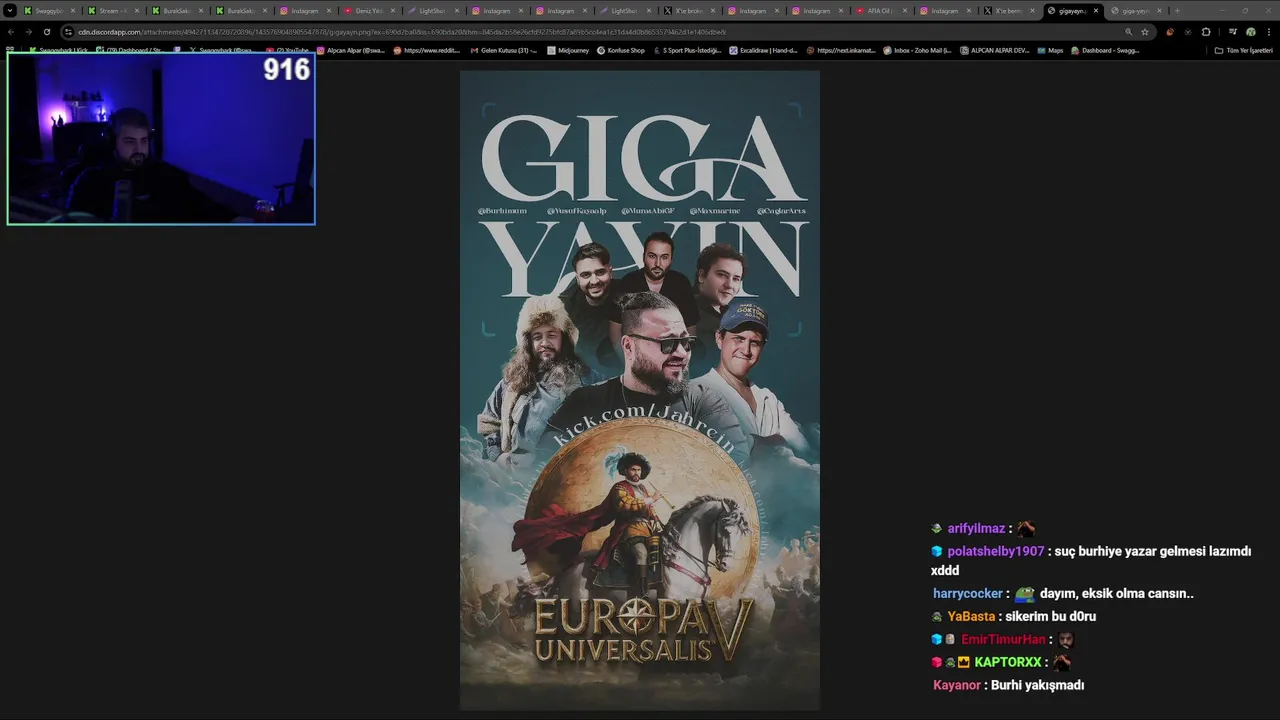Open the apps grid icon in bookmarks bar
The width and height of the screenshot is (1280, 720).
[x=10, y=50]
